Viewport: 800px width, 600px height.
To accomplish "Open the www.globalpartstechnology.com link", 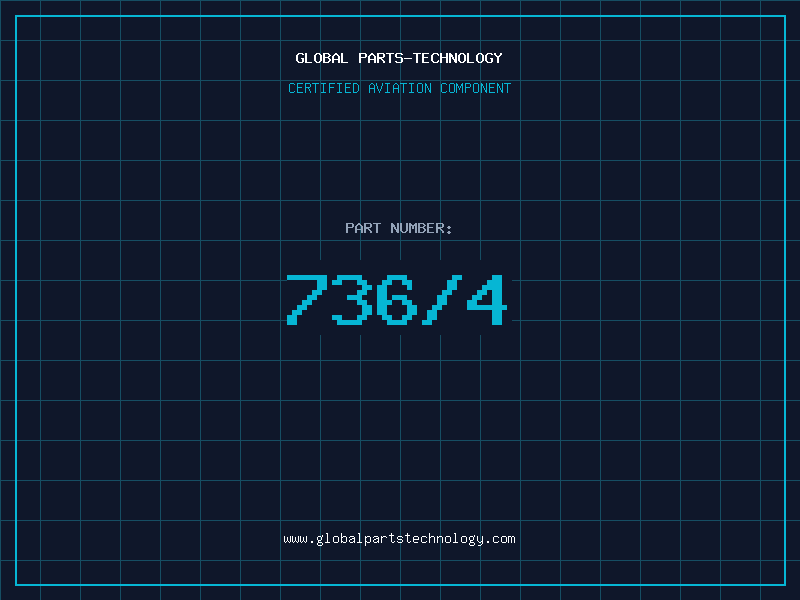I will [x=399, y=539].
